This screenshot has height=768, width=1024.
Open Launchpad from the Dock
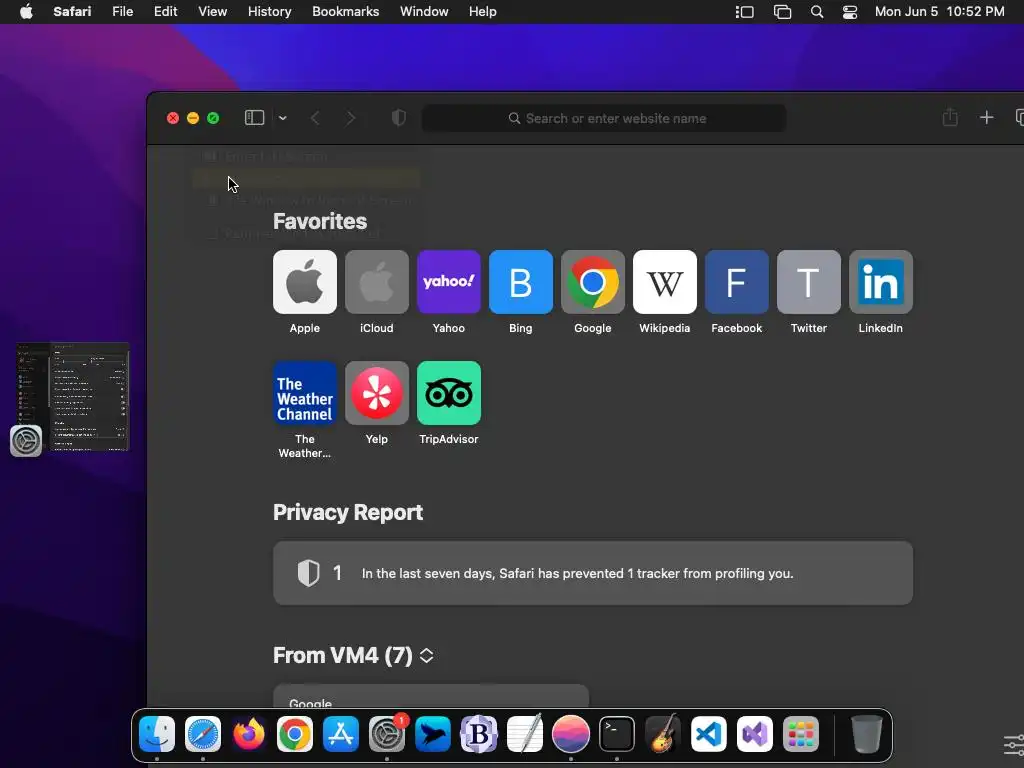pyautogui.click(x=801, y=734)
